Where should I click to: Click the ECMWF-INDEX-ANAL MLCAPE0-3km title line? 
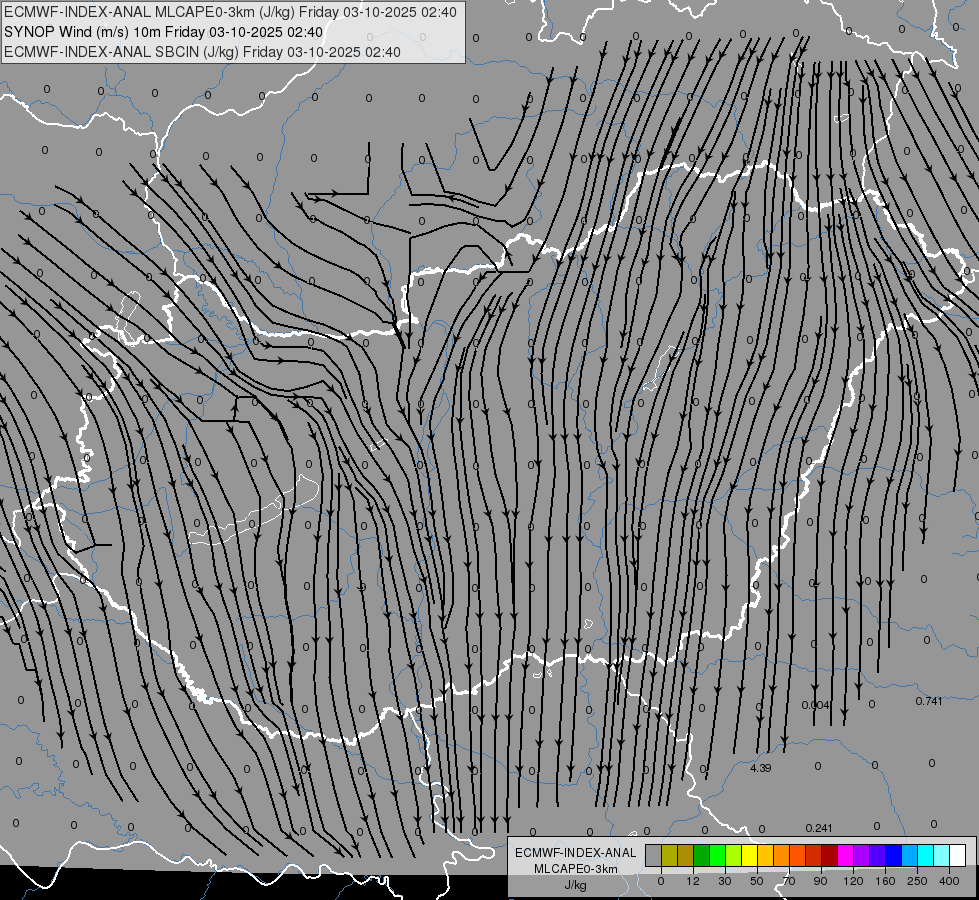(230, 12)
